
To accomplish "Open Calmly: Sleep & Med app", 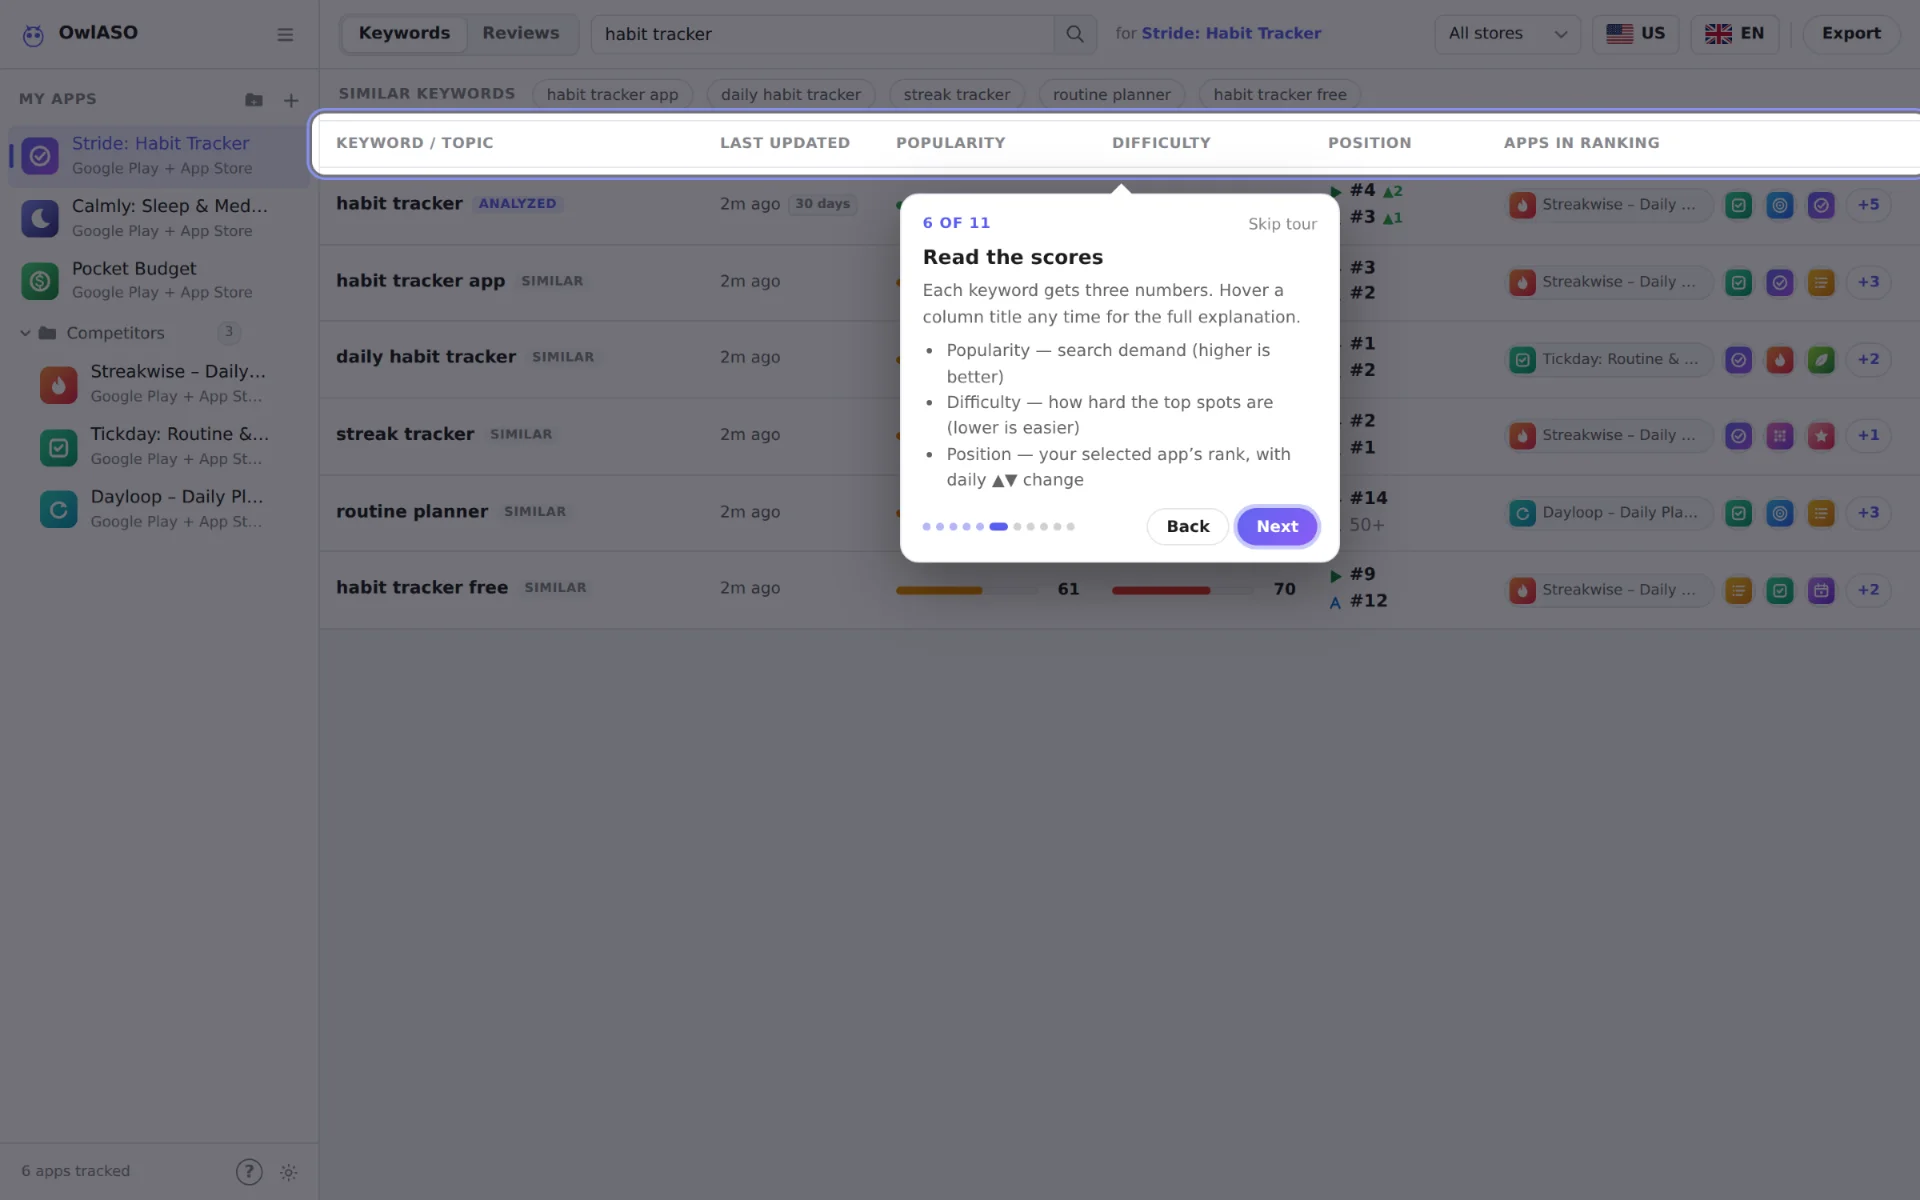I will pos(160,218).
